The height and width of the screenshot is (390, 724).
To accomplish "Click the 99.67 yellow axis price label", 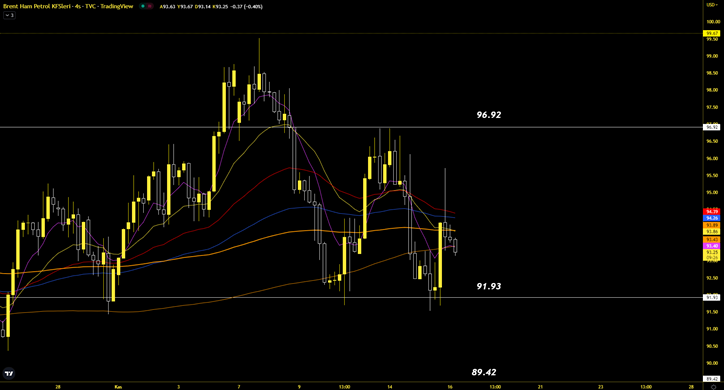I will pyautogui.click(x=712, y=33).
